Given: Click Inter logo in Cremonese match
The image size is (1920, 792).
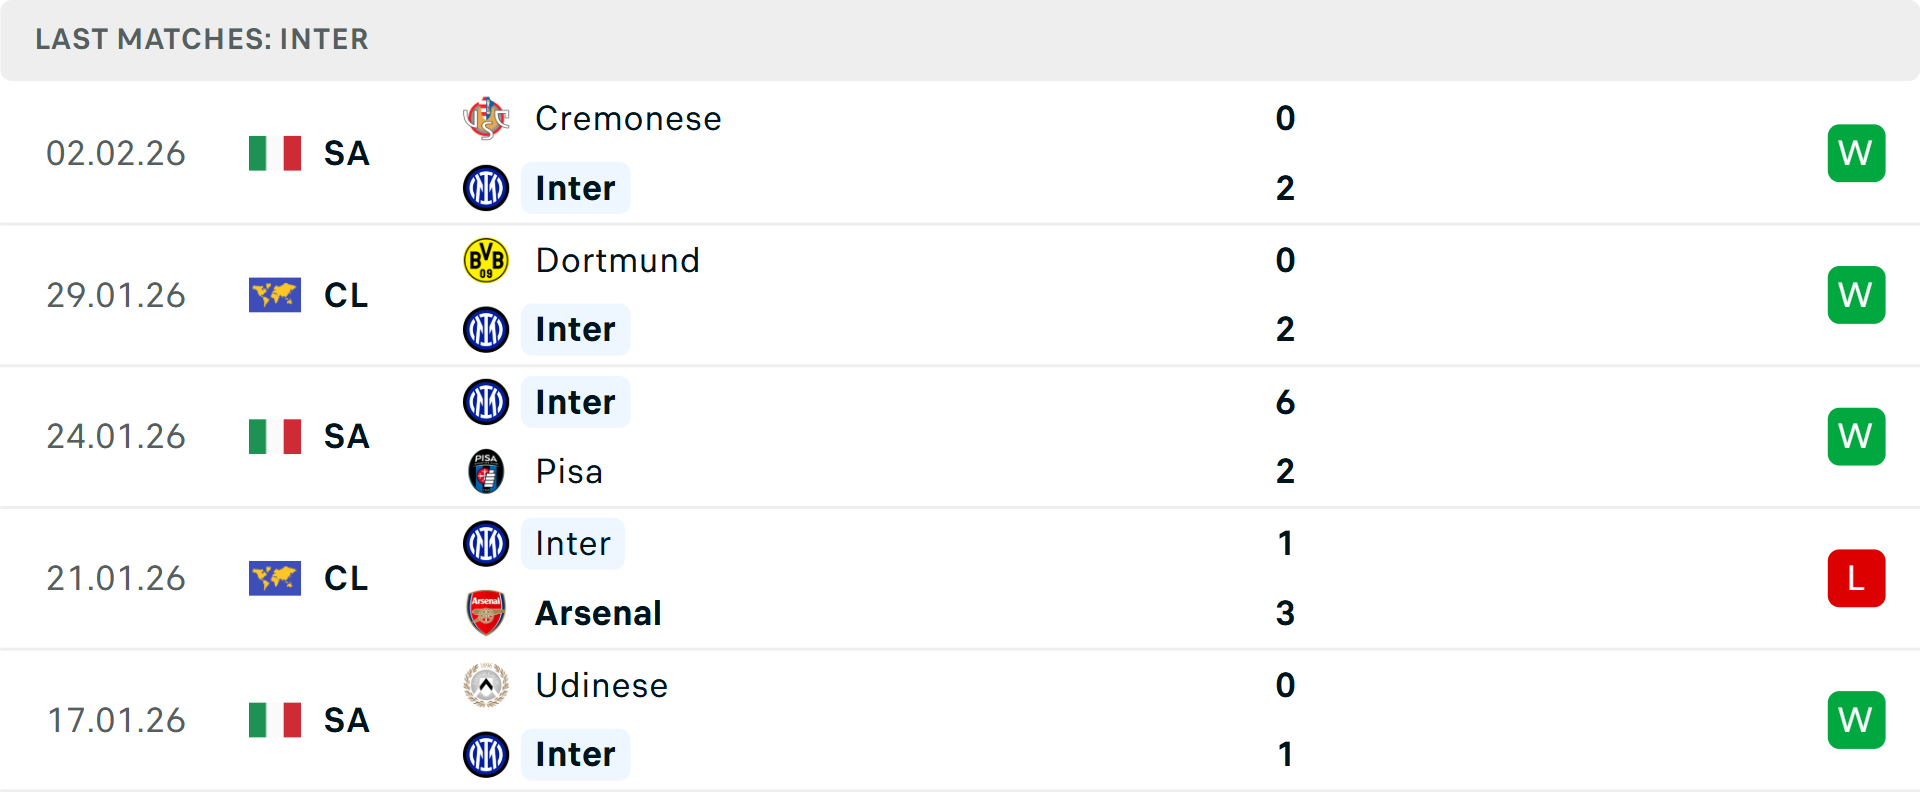Looking at the screenshot, I should (486, 188).
